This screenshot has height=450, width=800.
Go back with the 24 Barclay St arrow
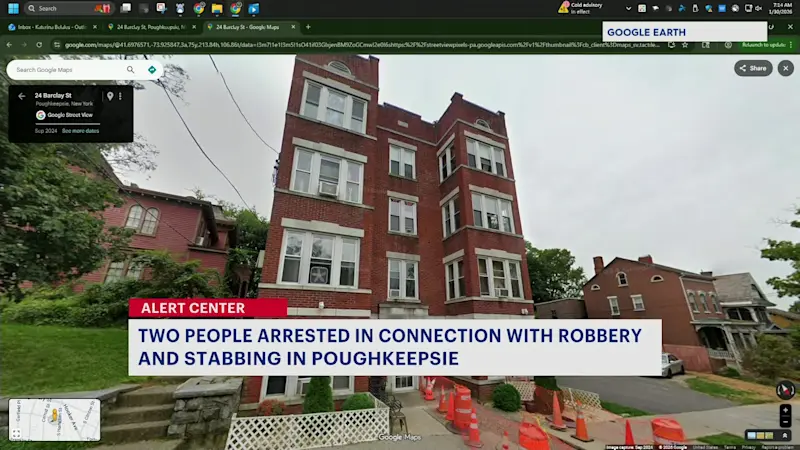[21, 96]
